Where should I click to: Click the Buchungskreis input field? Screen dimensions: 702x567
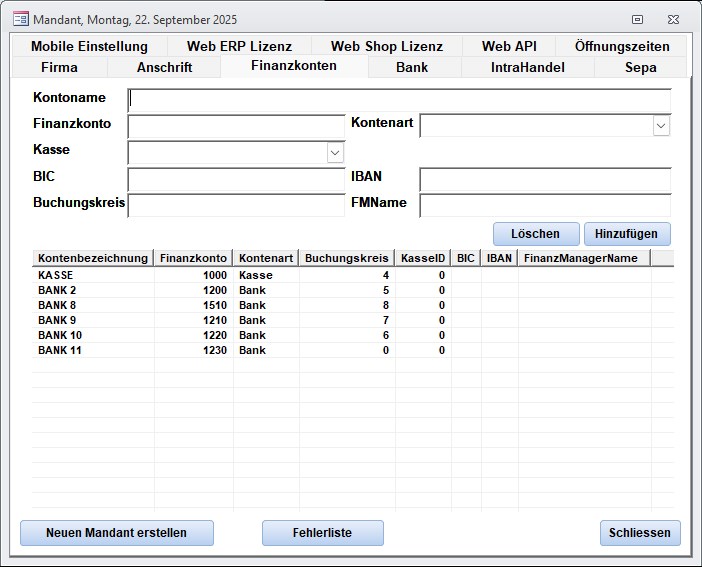236,205
